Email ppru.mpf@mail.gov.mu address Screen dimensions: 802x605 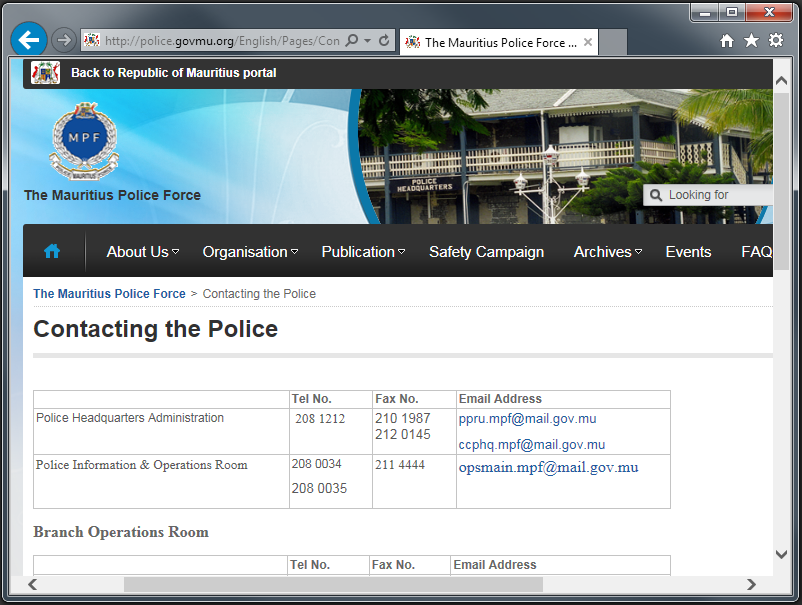click(527, 418)
